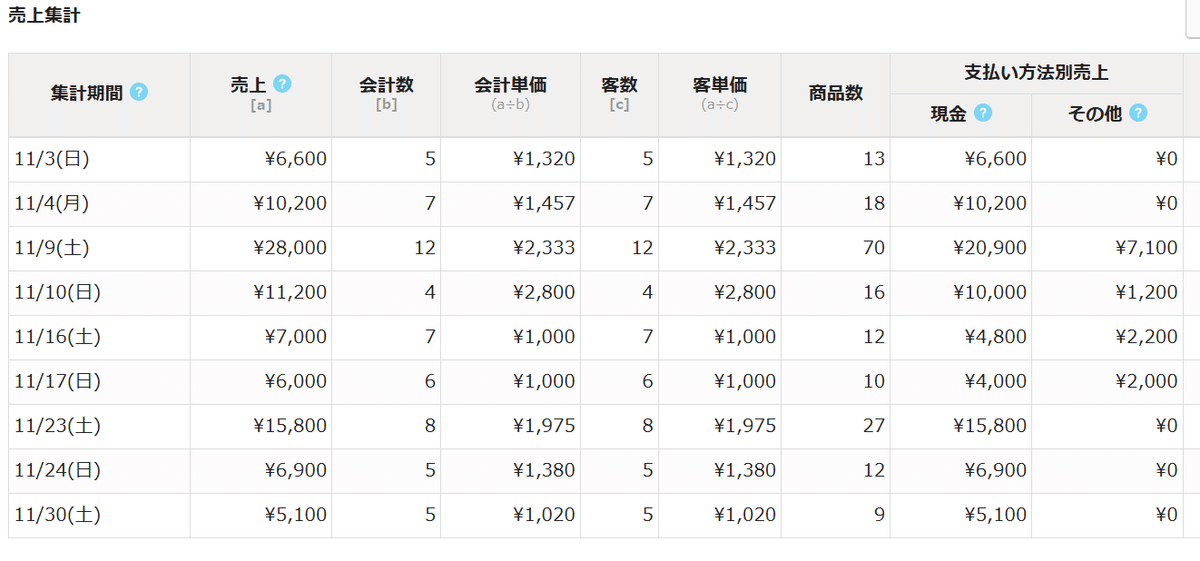
Task: Select the 11/23(土) date cell
Action: coord(57,426)
